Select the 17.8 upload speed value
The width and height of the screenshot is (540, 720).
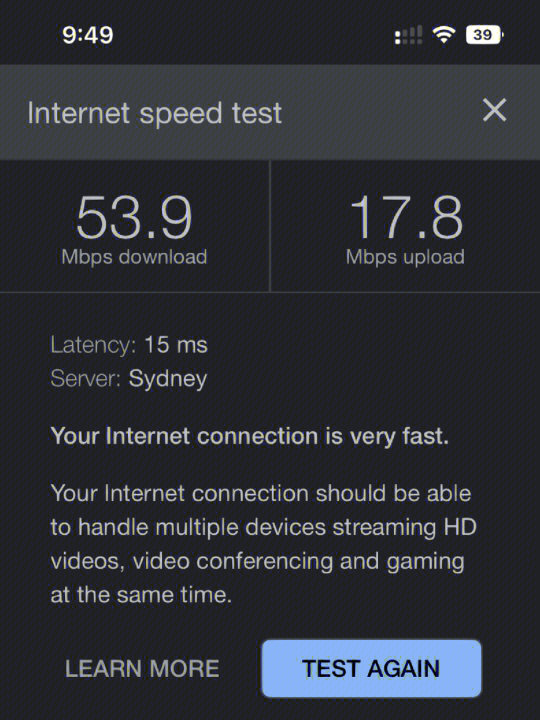click(405, 217)
